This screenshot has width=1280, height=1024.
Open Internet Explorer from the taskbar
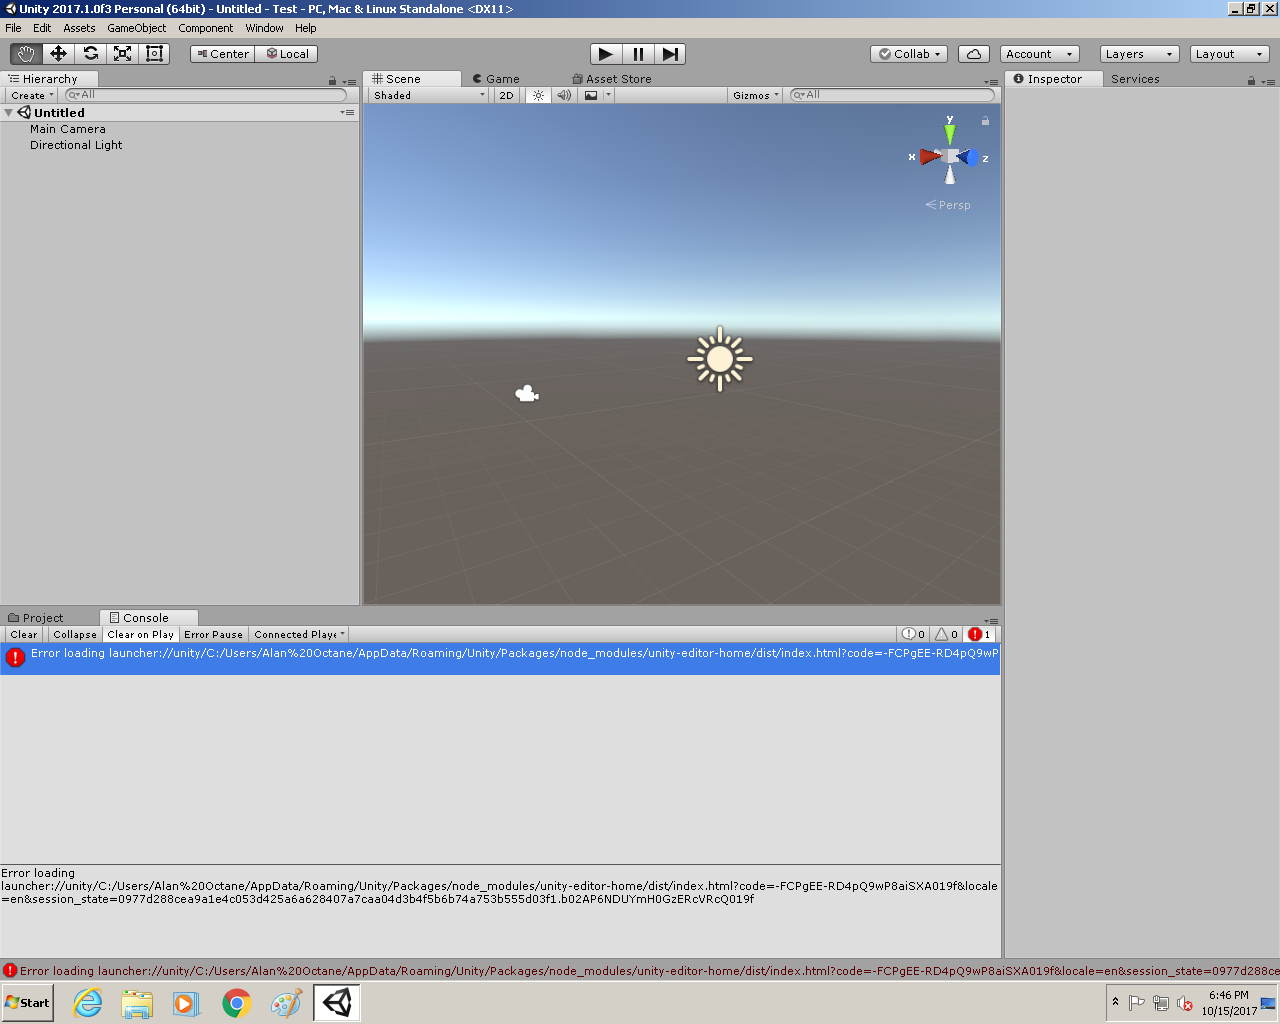(88, 1003)
